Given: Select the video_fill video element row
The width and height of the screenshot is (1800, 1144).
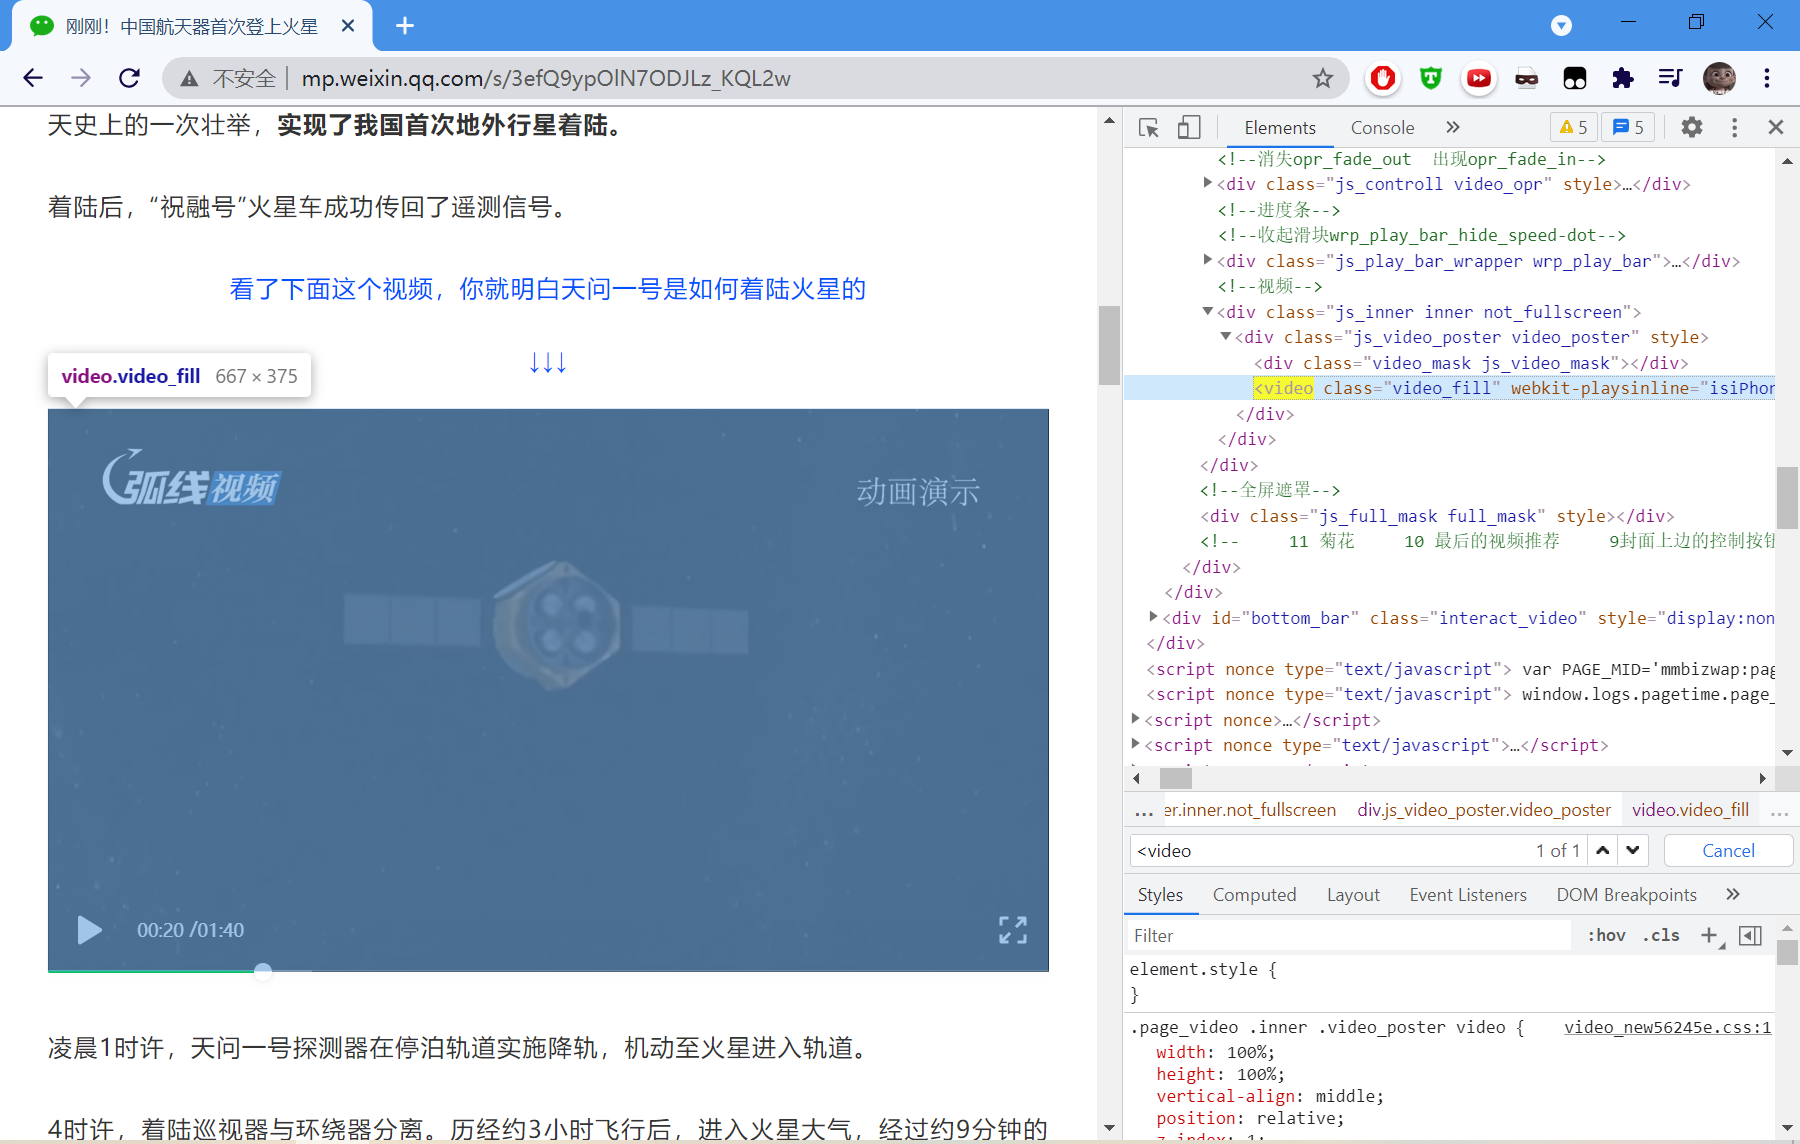Looking at the screenshot, I should coord(1450,388).
